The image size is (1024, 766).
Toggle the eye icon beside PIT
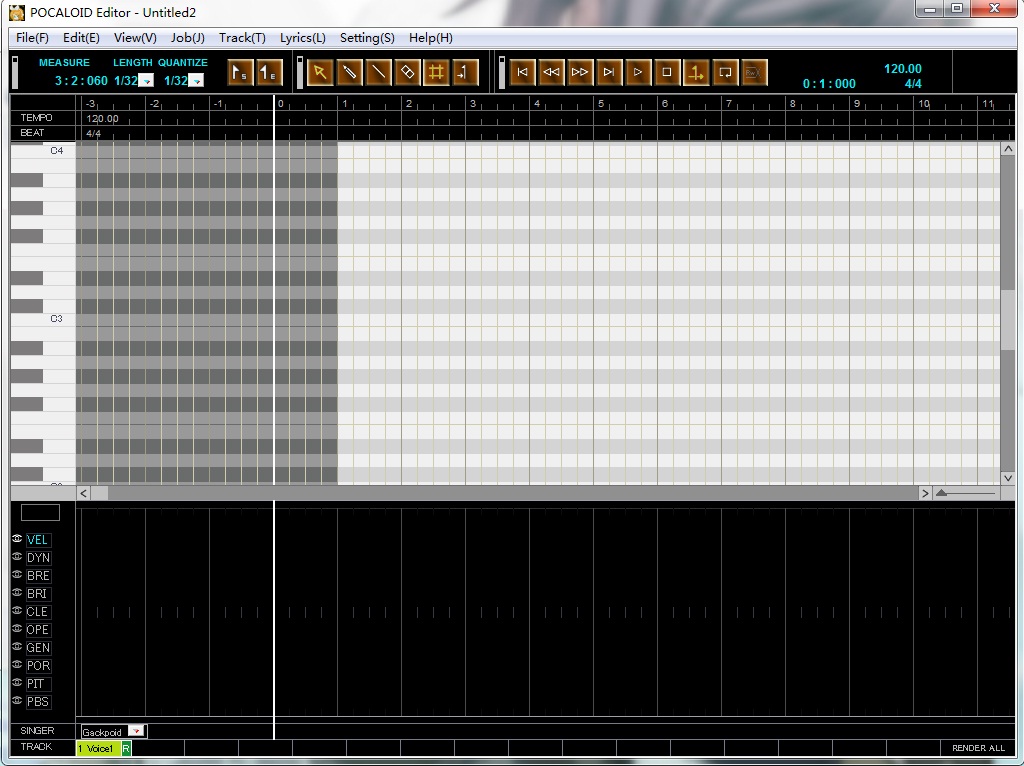(17, 682)
